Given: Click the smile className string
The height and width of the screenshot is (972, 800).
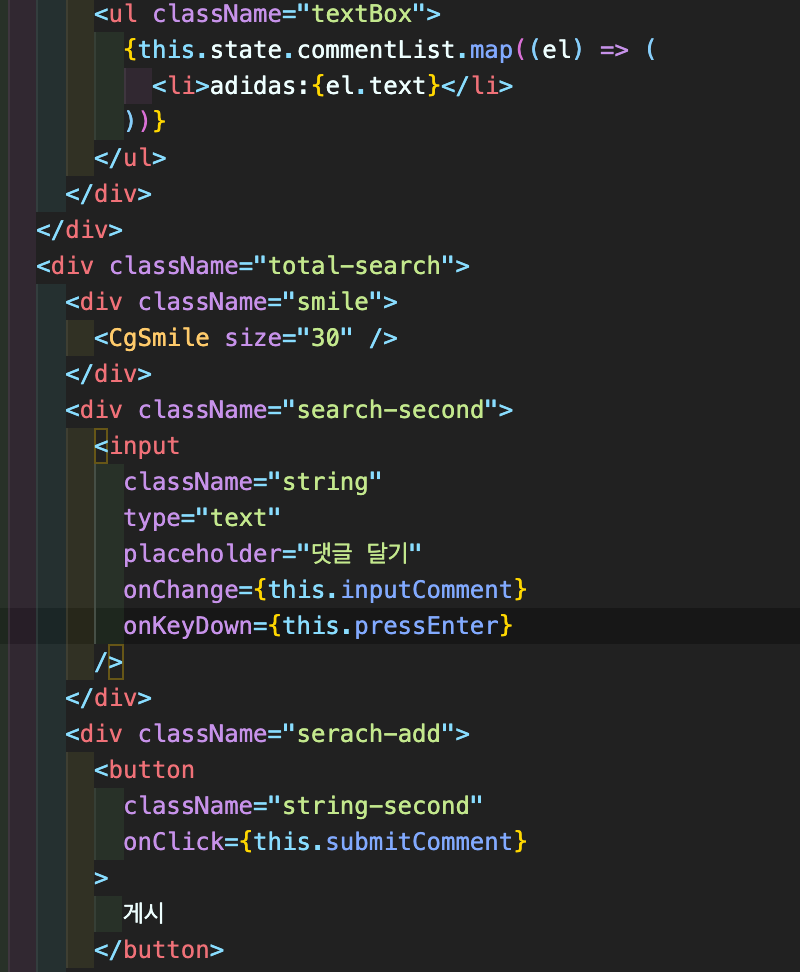Looking at the screenshot, I should coord(333,302).
